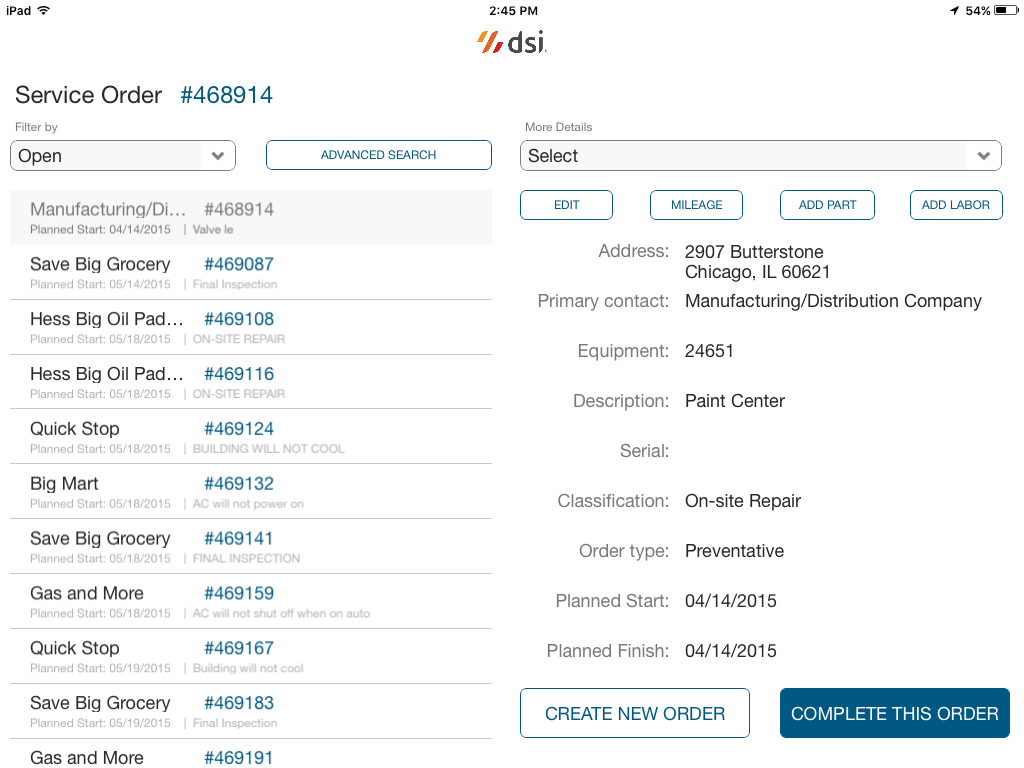This screenshot has width=1024, height=768.
Task: Tap 'BUILDING WILL NOT COOL' description
Action: coord(268,449)
